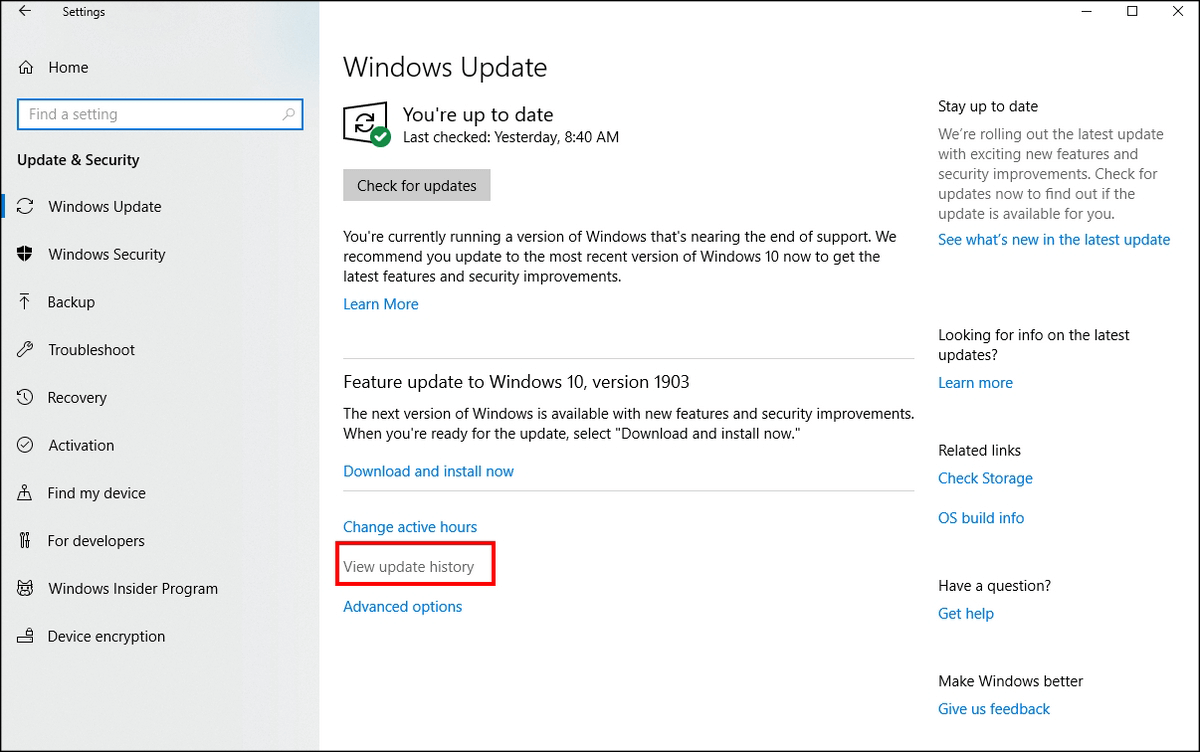
Task: Click Learn more about latest updates
Action: [x=975, y=382]
